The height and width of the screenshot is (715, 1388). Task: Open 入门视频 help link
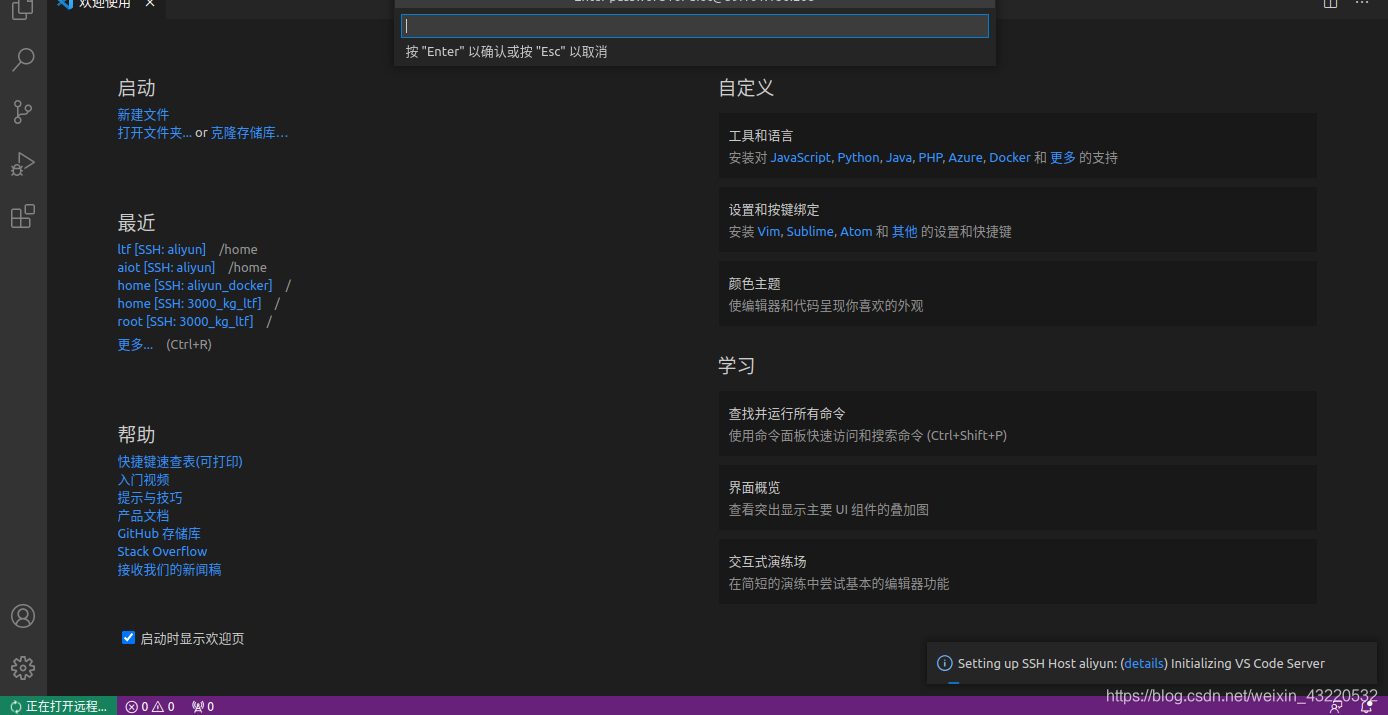143,480
